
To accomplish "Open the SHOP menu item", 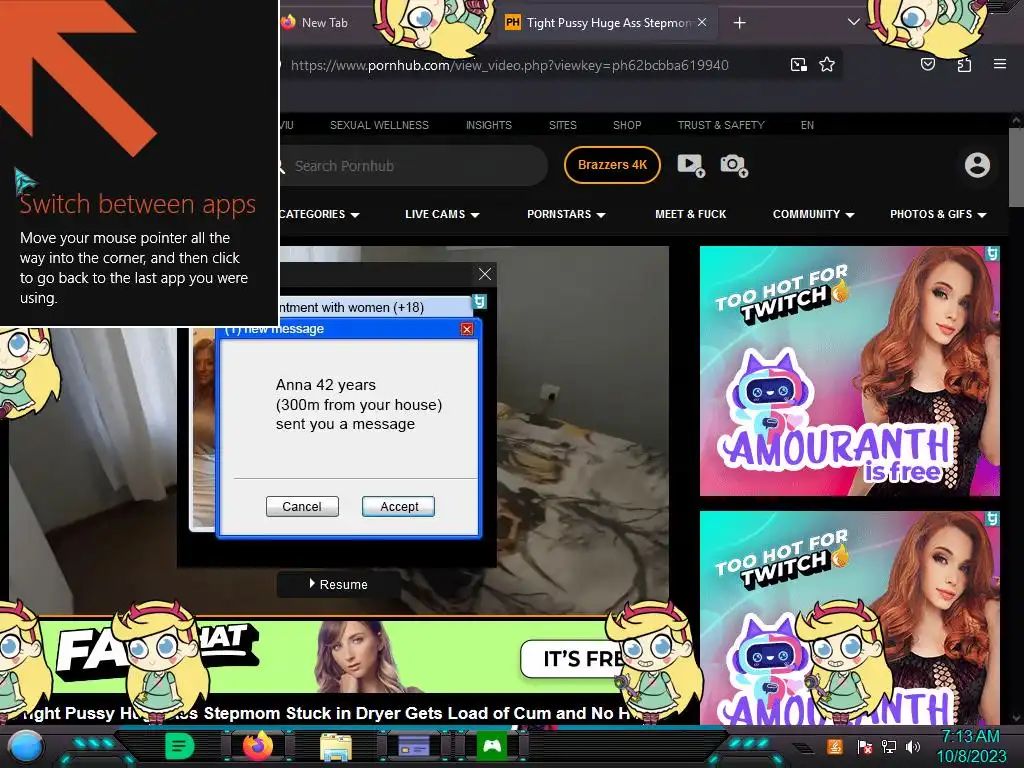I will (x=627, y=125).
